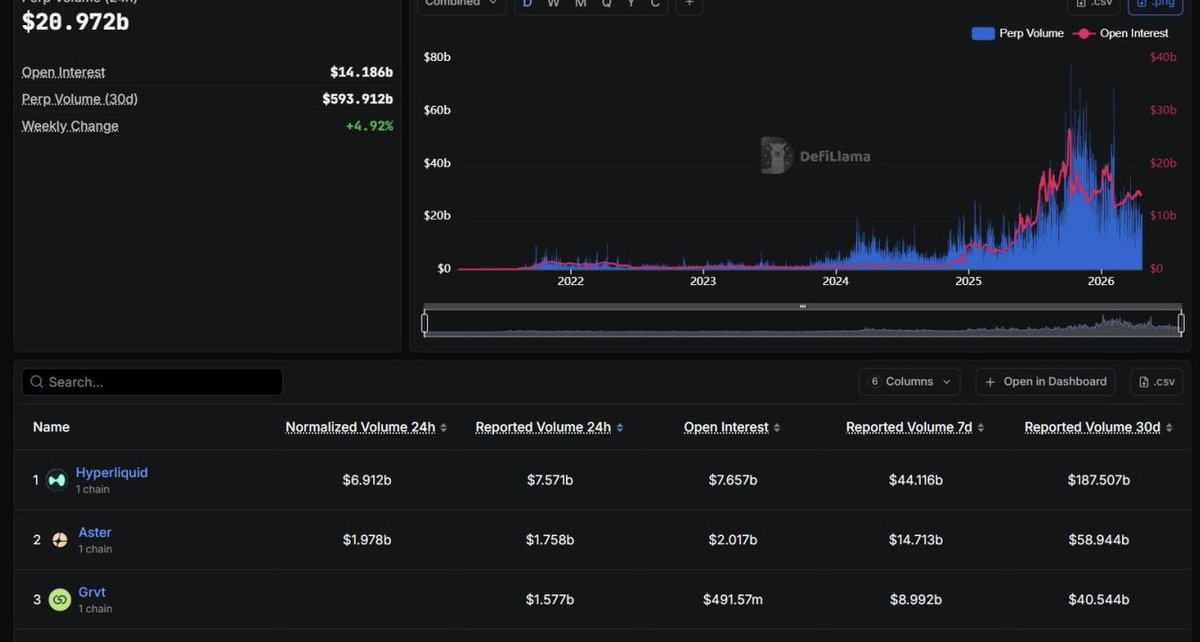Sort table by Reported Volume 24h header

coord(543,428)
